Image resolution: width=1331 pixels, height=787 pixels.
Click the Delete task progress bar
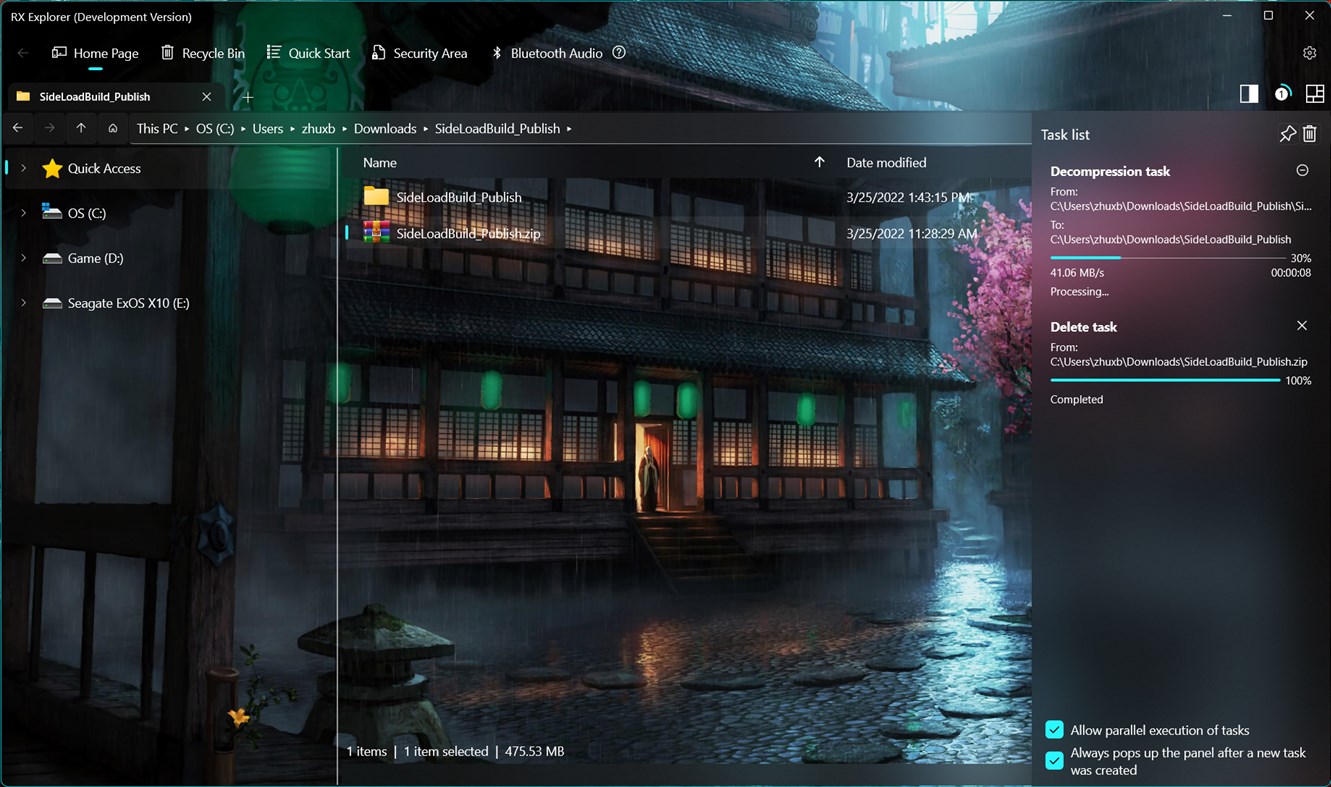(x=1165, y=380)
